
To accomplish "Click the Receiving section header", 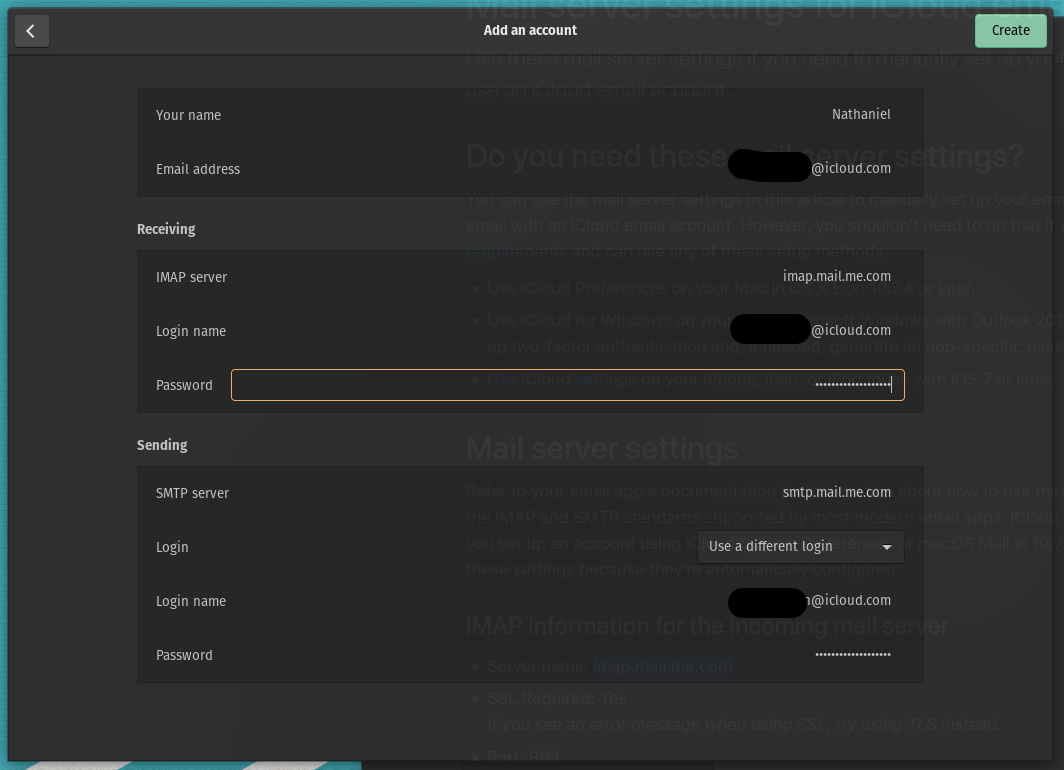I will tap(165, 229).
